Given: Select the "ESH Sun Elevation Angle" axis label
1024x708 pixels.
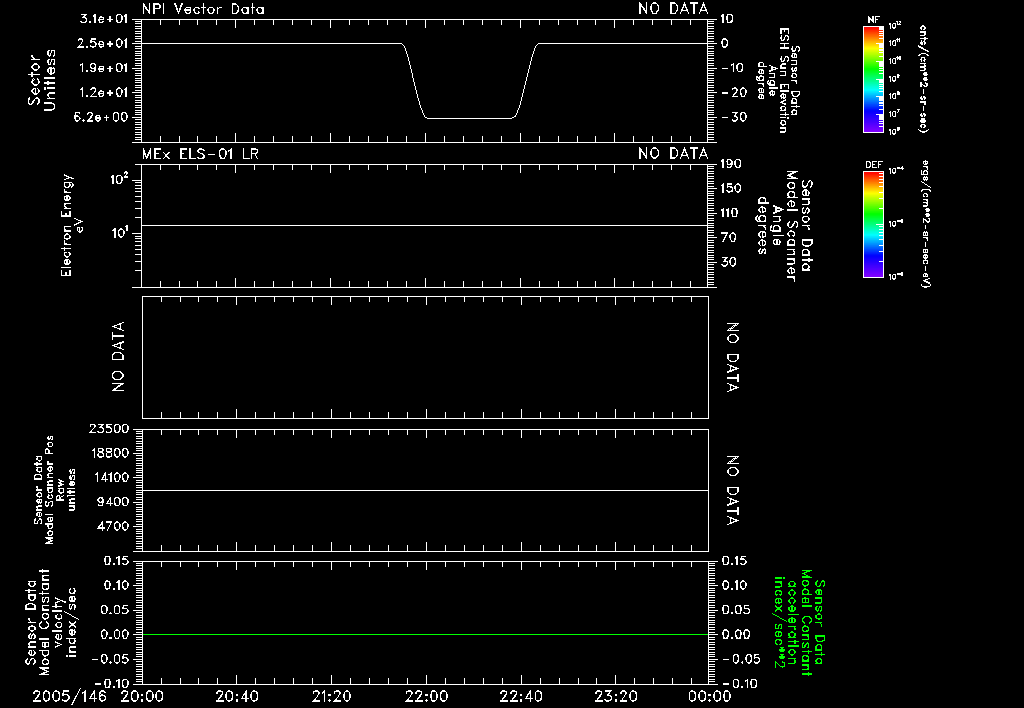Looking at the screenshot, I should click(778, 80).
